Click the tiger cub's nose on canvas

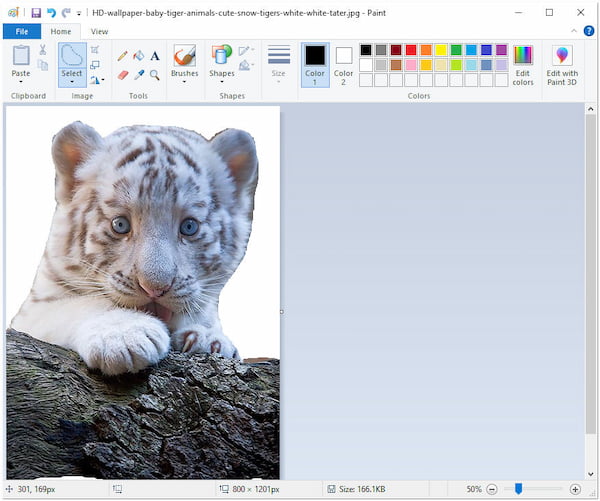(153, 290)
